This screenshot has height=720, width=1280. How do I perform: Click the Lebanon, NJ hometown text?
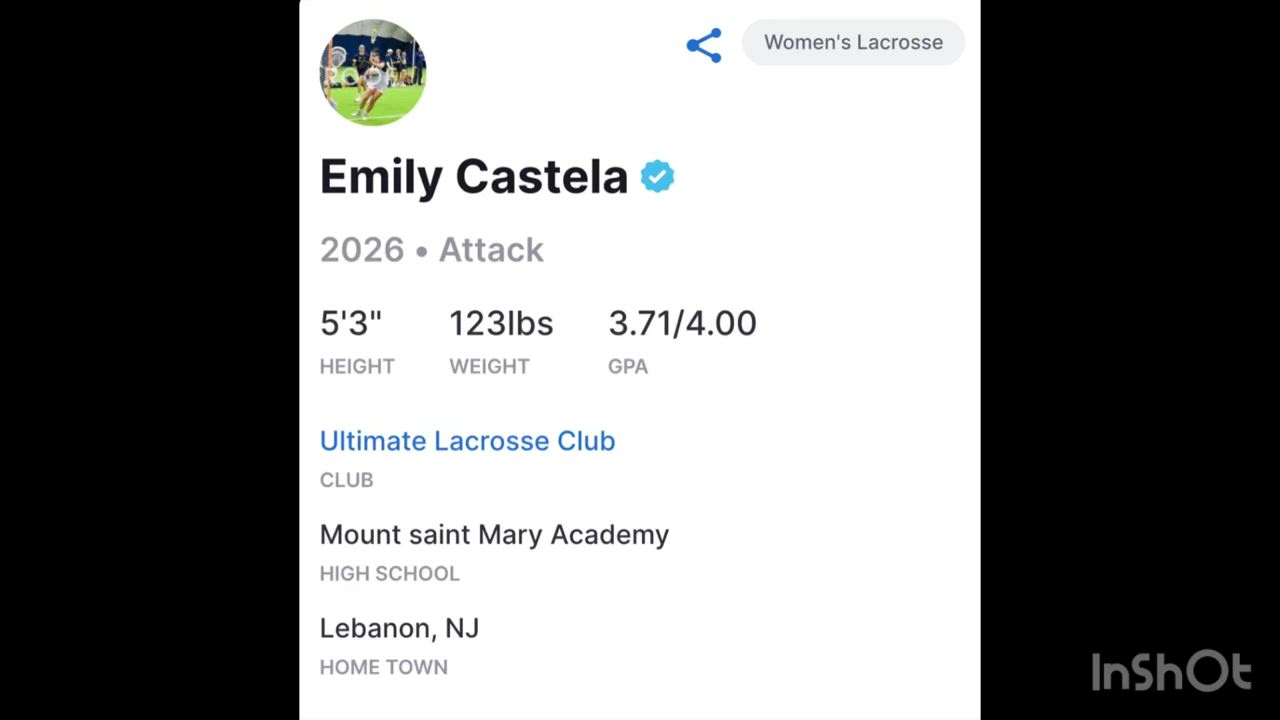coord(399,628)
